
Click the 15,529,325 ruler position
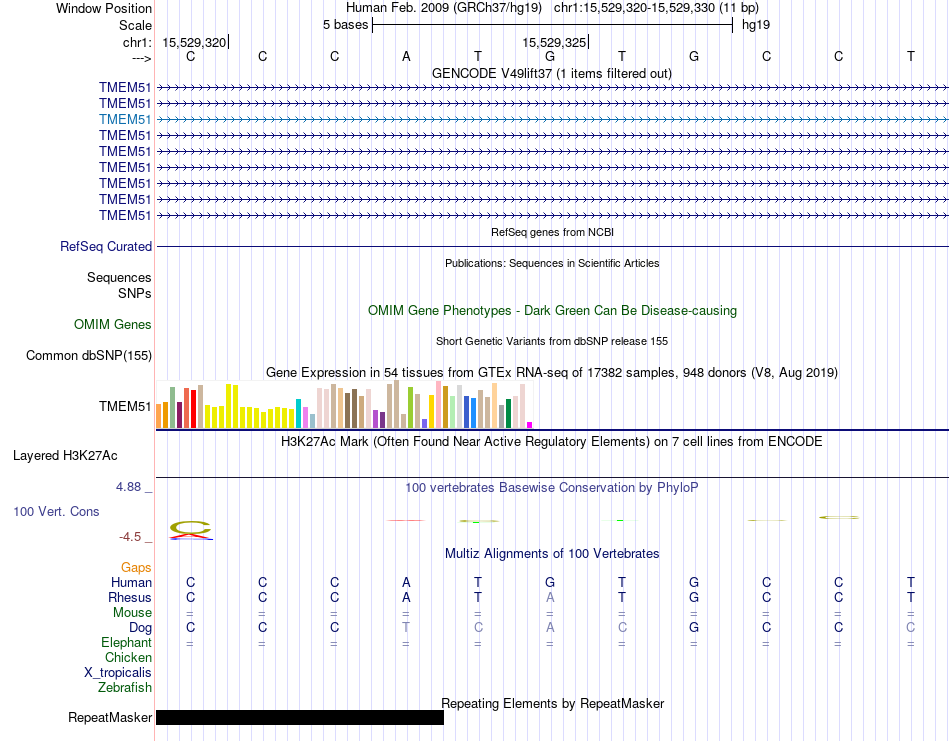(x=554, y=42)
